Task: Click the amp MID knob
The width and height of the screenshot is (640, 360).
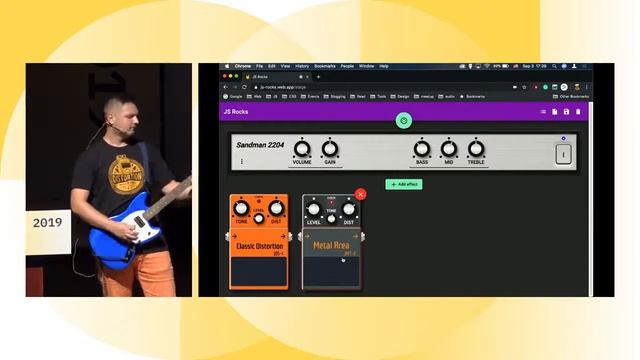Action: coord(449,149)
